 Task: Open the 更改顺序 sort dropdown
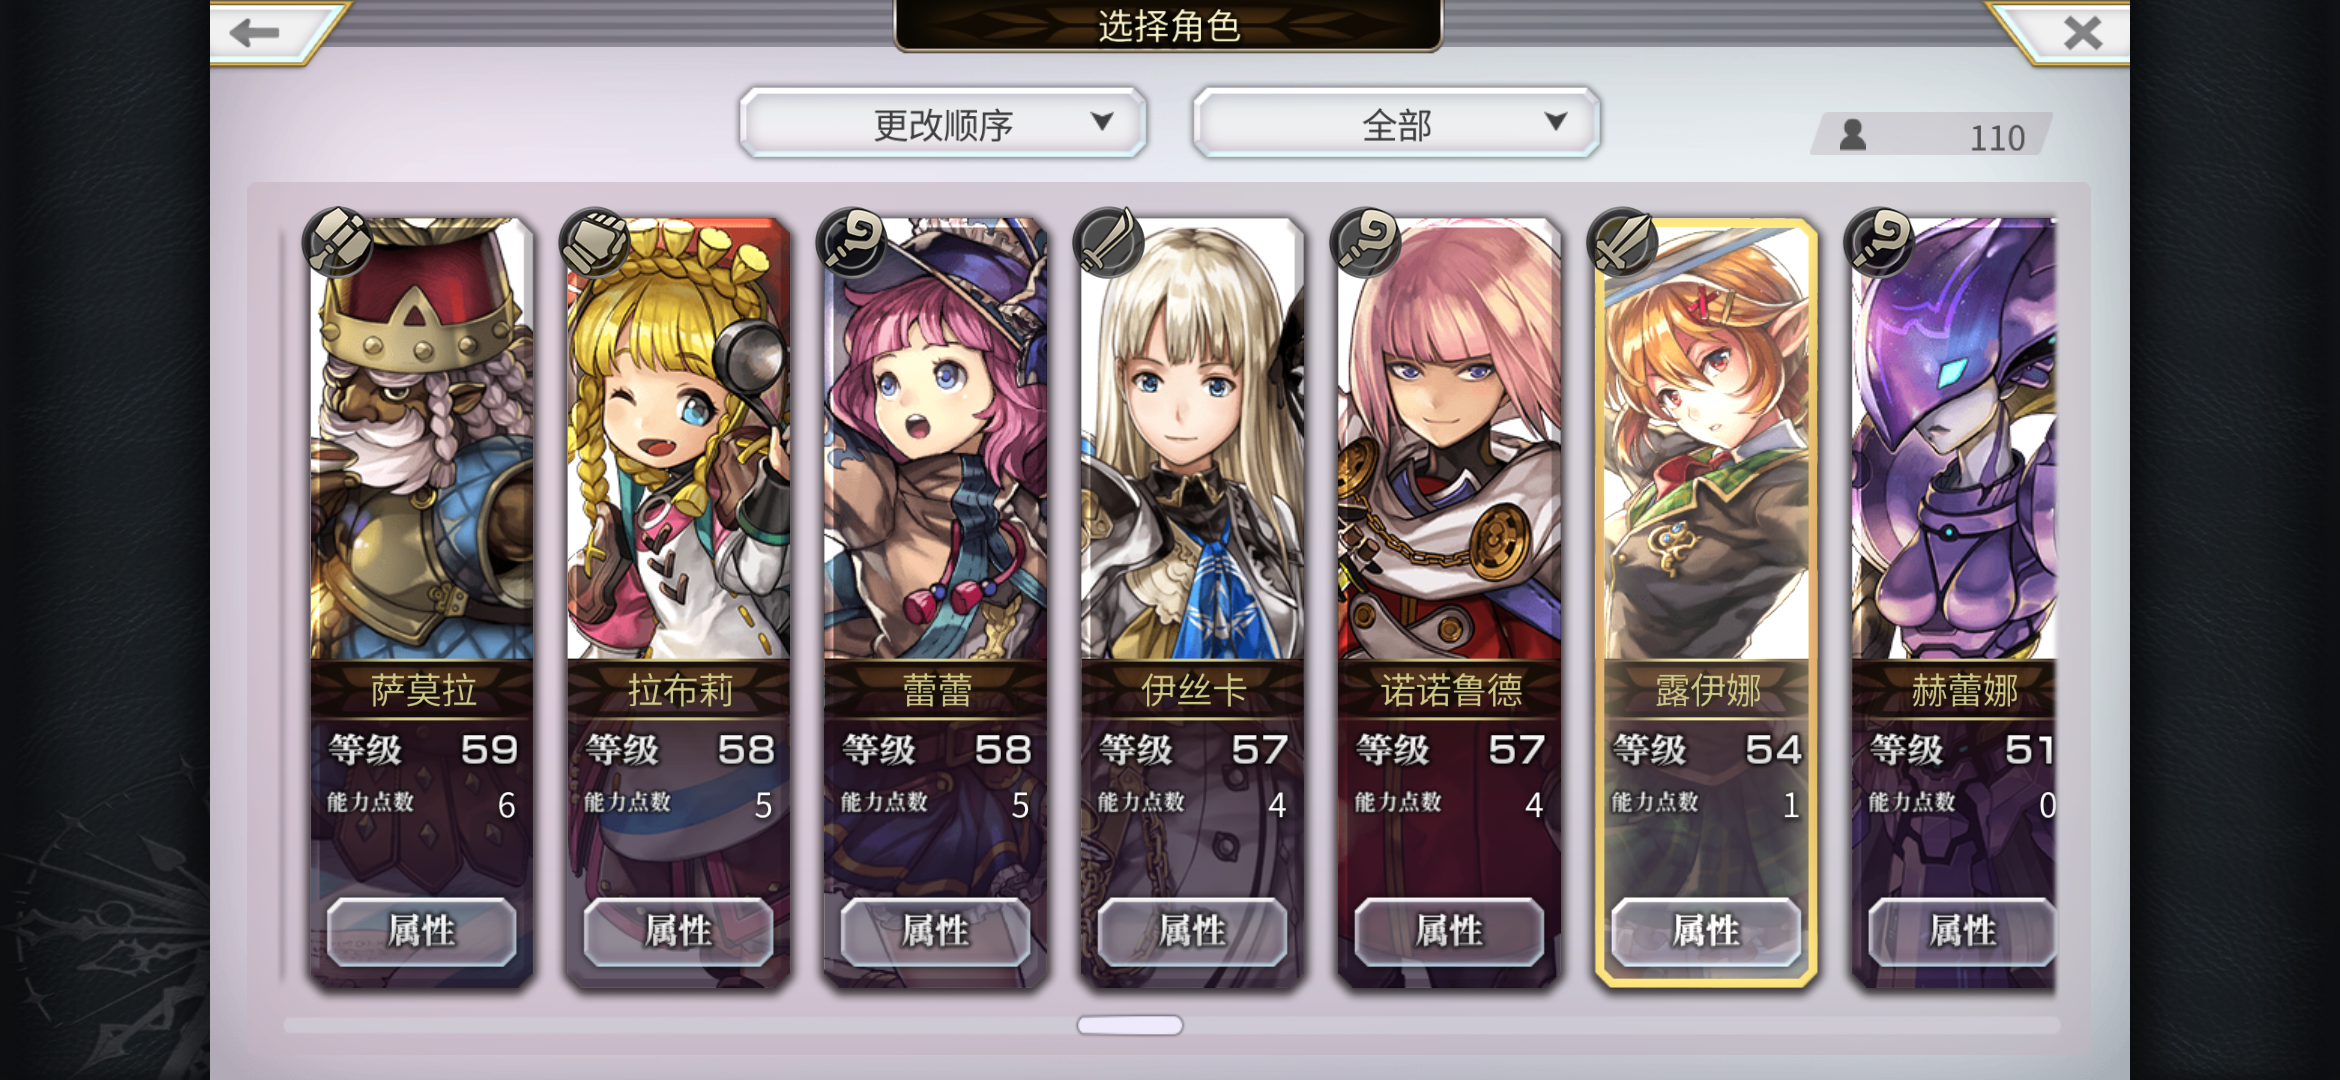tap(943, 122)
